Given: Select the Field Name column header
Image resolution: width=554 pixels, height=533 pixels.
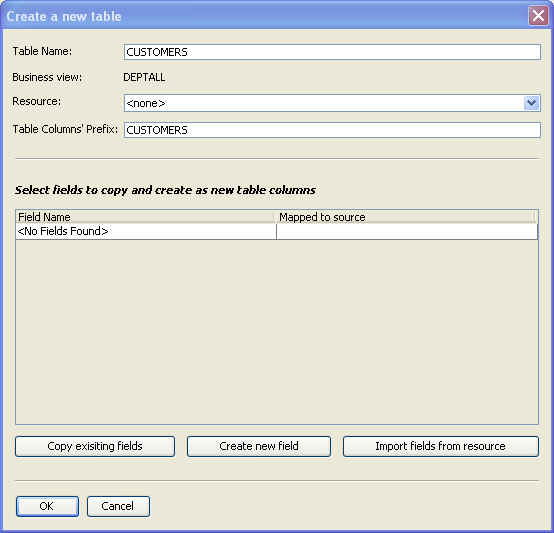Looking at the screenshot, I should pos(146,217).
